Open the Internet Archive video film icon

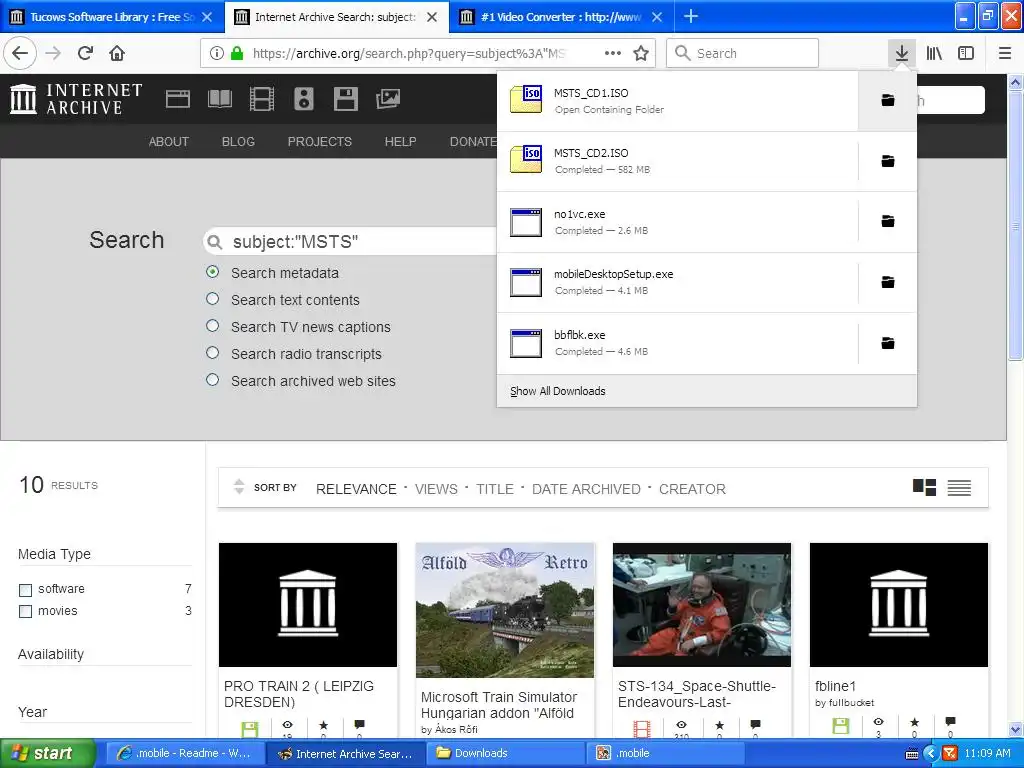pos(261,99)
